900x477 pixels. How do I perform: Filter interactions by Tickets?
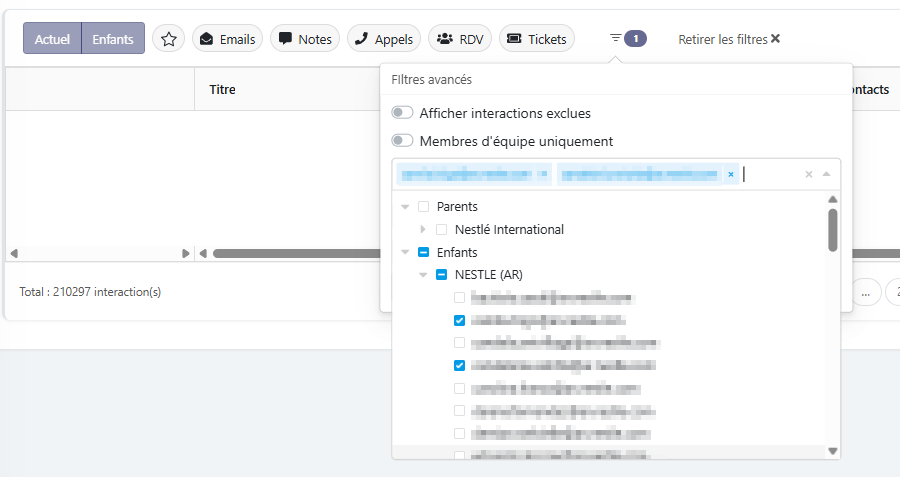tap(536, 39)
